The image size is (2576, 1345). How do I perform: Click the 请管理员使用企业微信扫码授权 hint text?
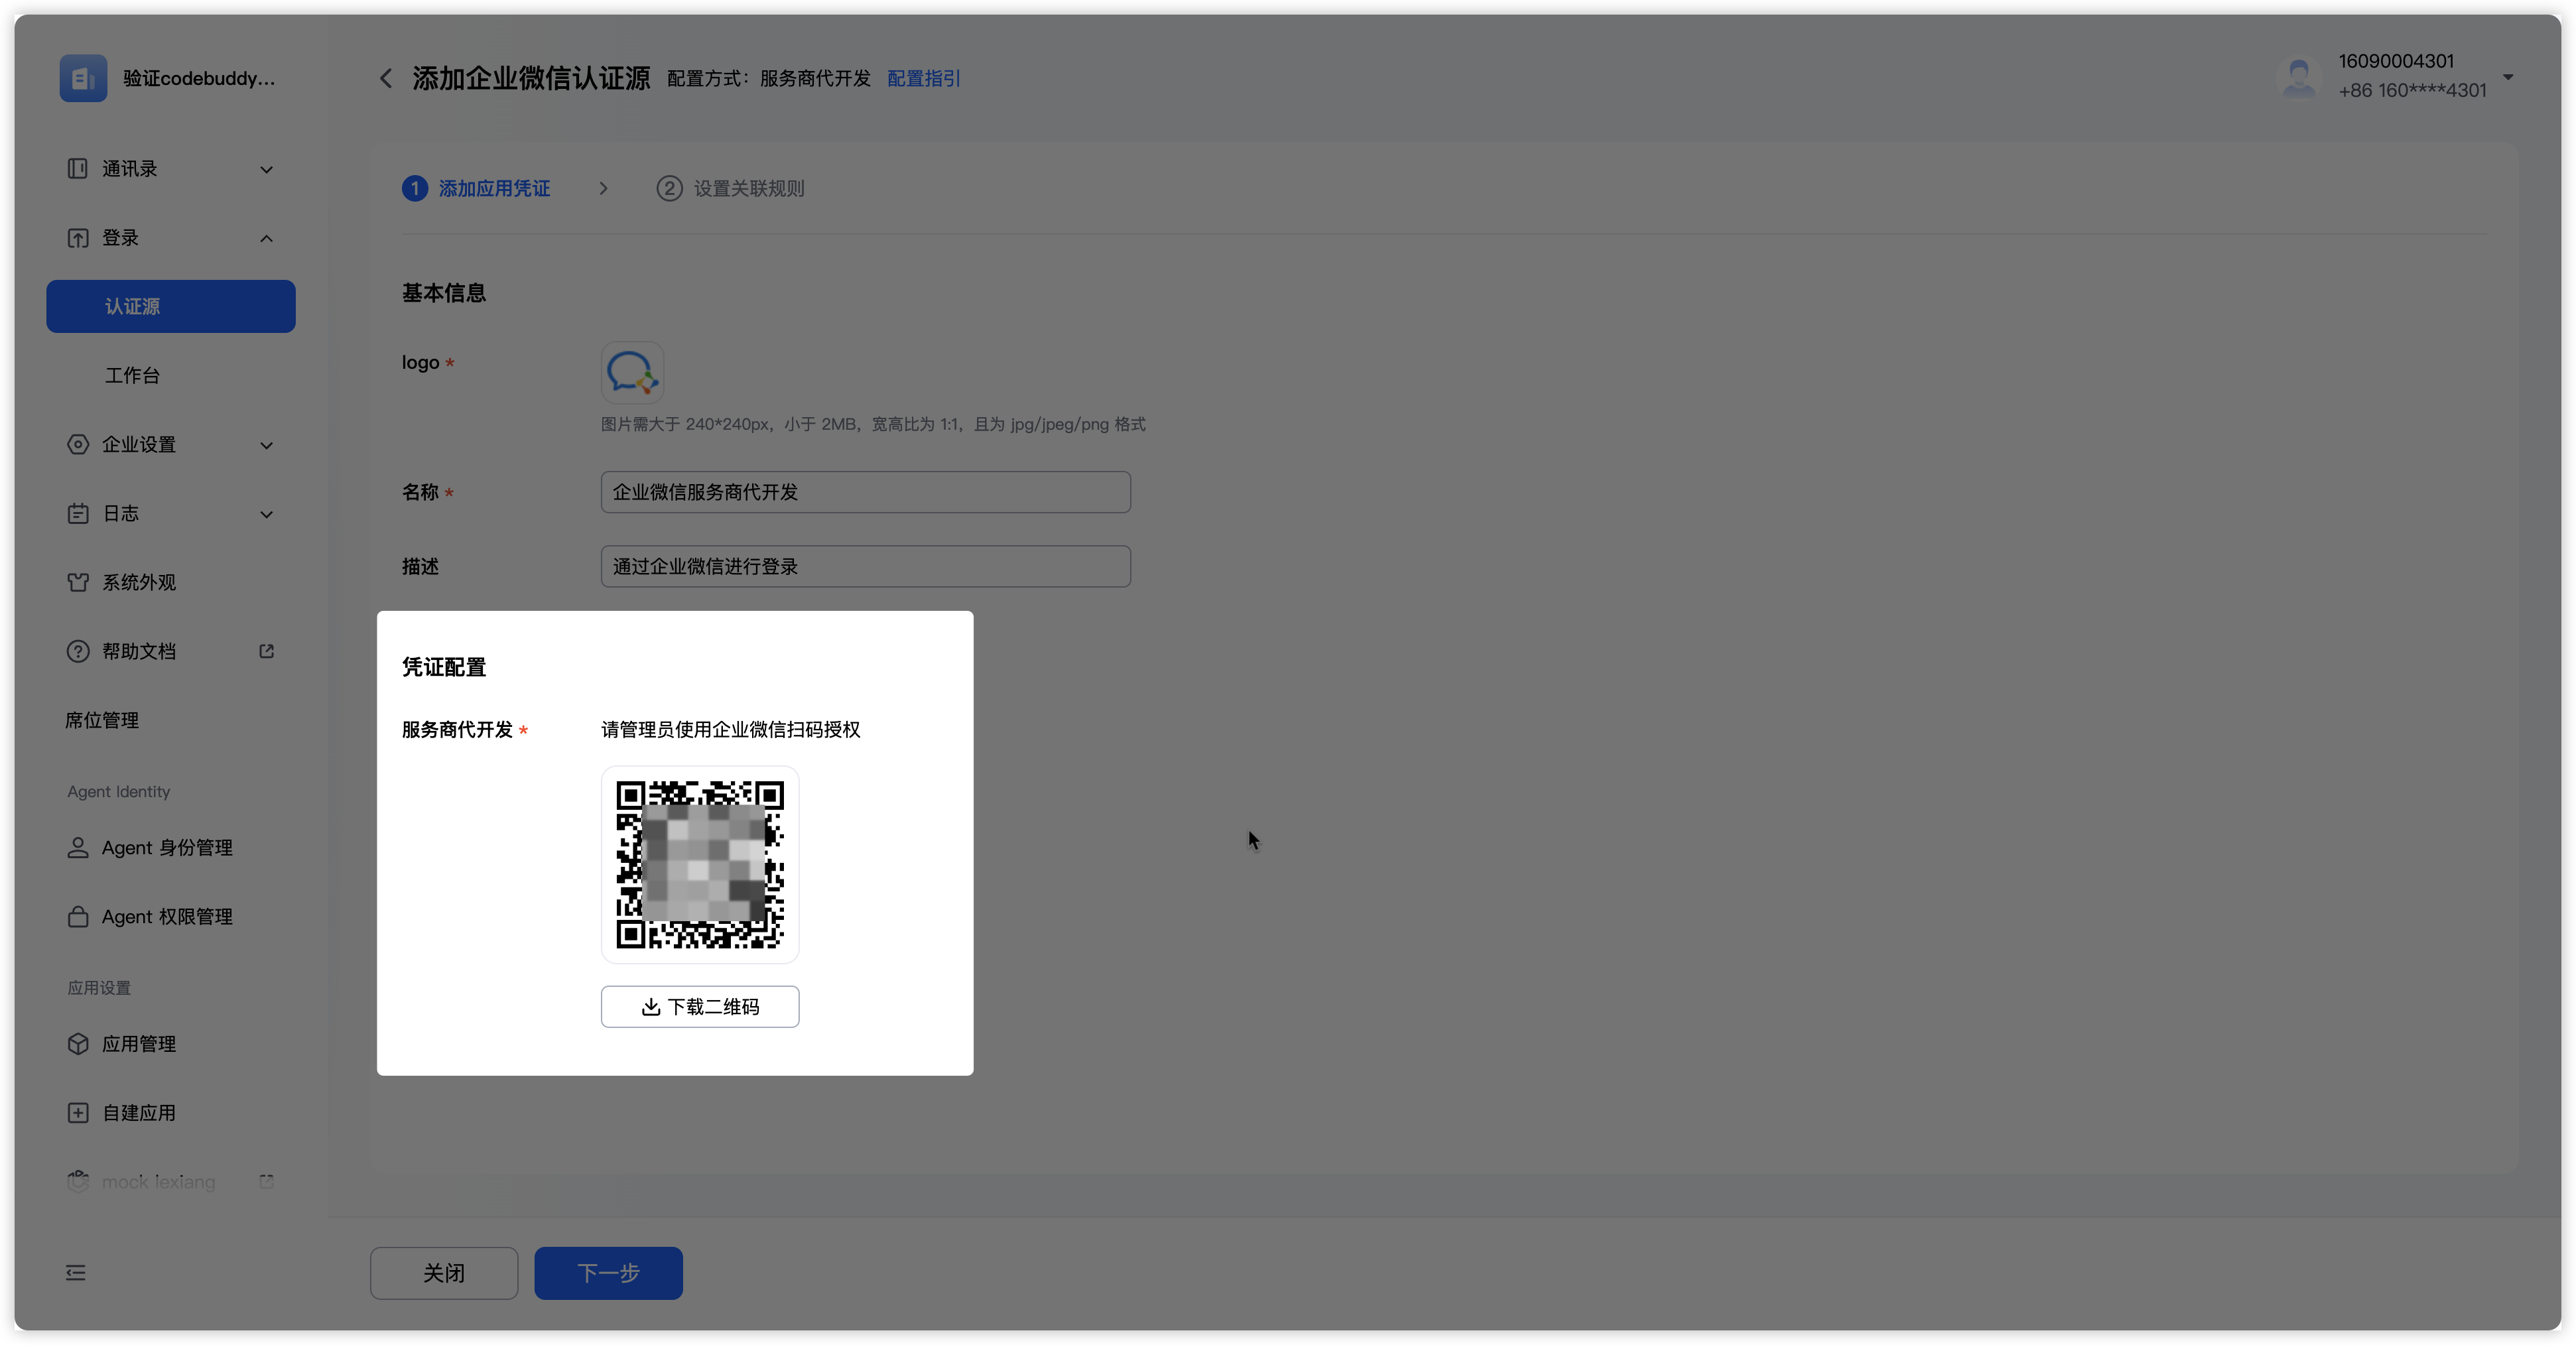tap(730, 729)
